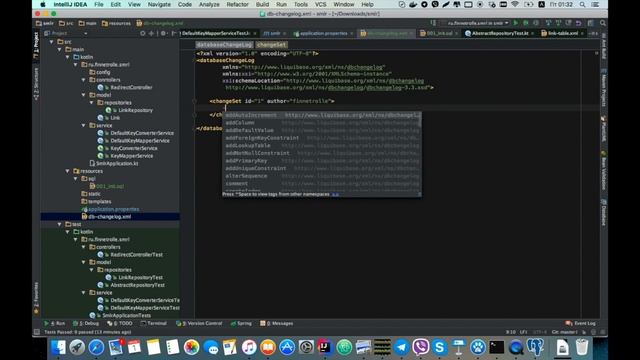The image size is (640, 360).
Task: Open Telegram from the Dock
Action: [402, 347]
